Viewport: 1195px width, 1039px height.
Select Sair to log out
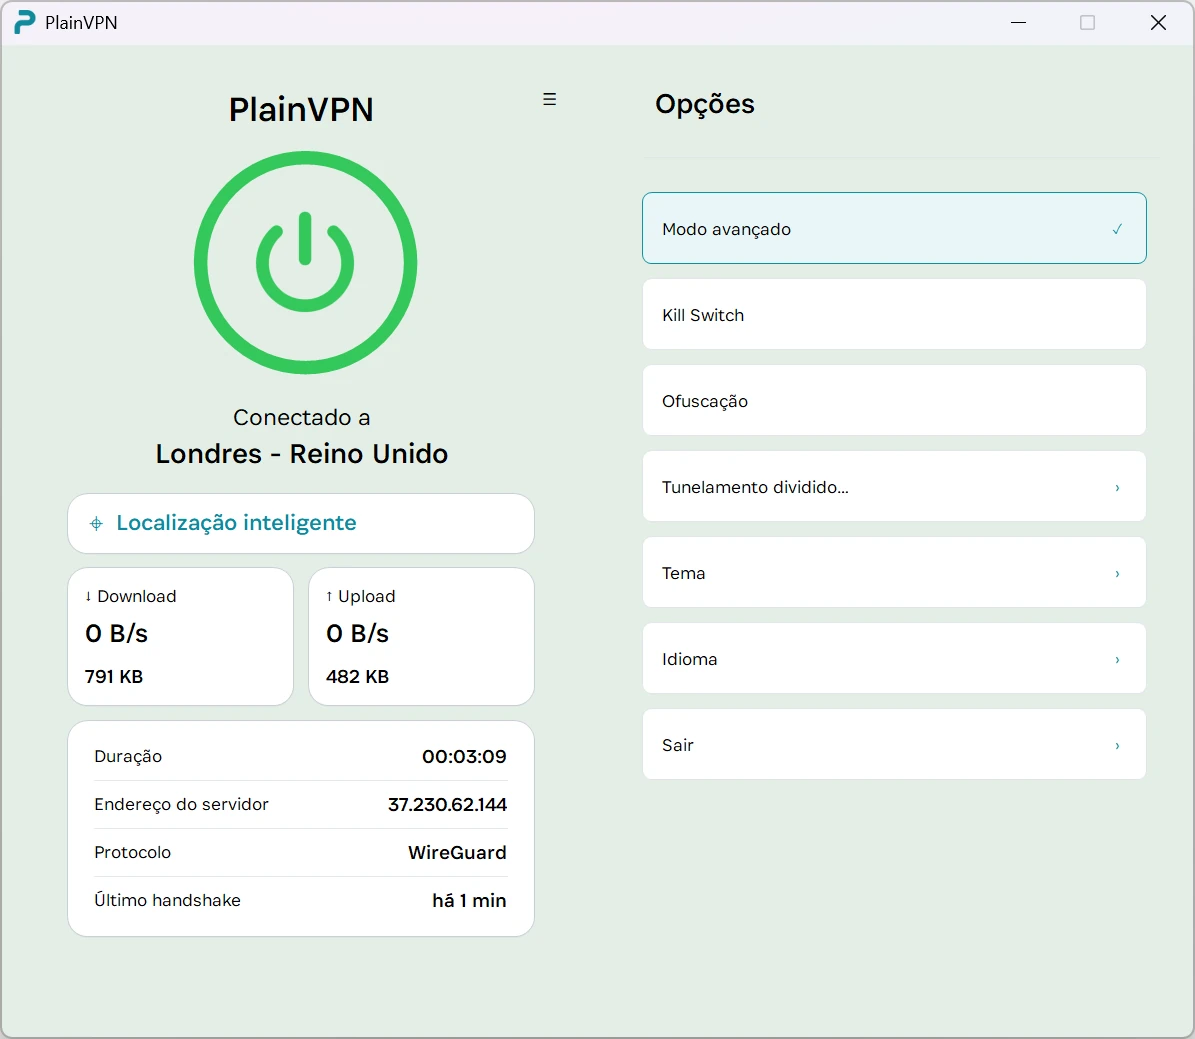pyautogui.click(x=894, y=745)
